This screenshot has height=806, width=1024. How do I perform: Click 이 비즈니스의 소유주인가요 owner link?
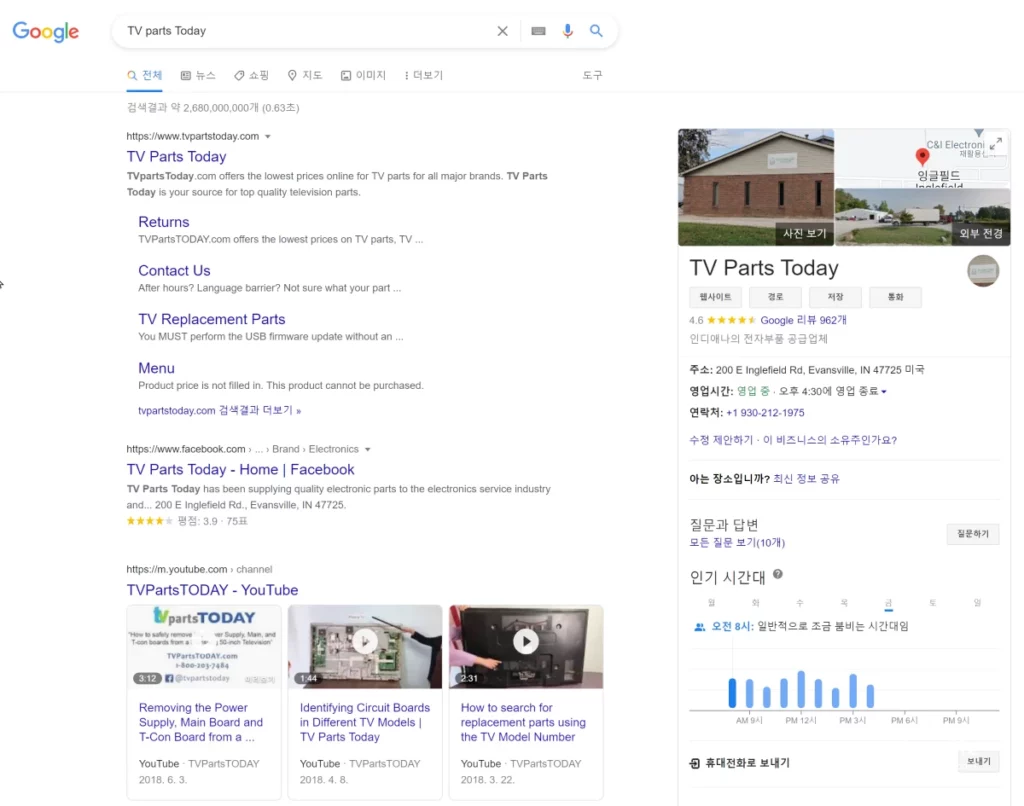coord(830,440)
